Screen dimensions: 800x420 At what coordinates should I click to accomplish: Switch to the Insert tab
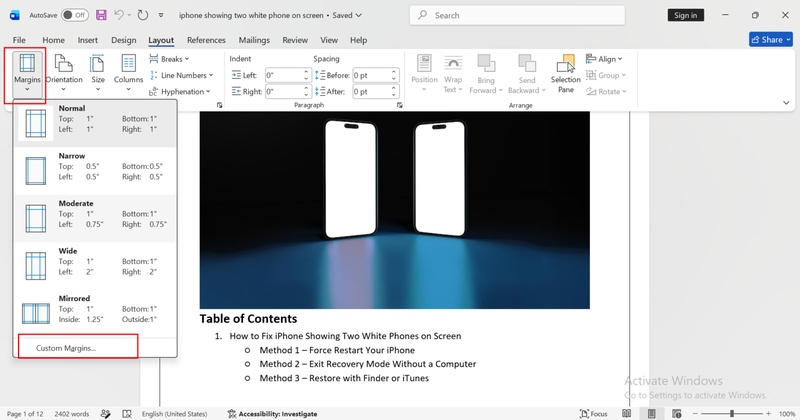(87, 40)
